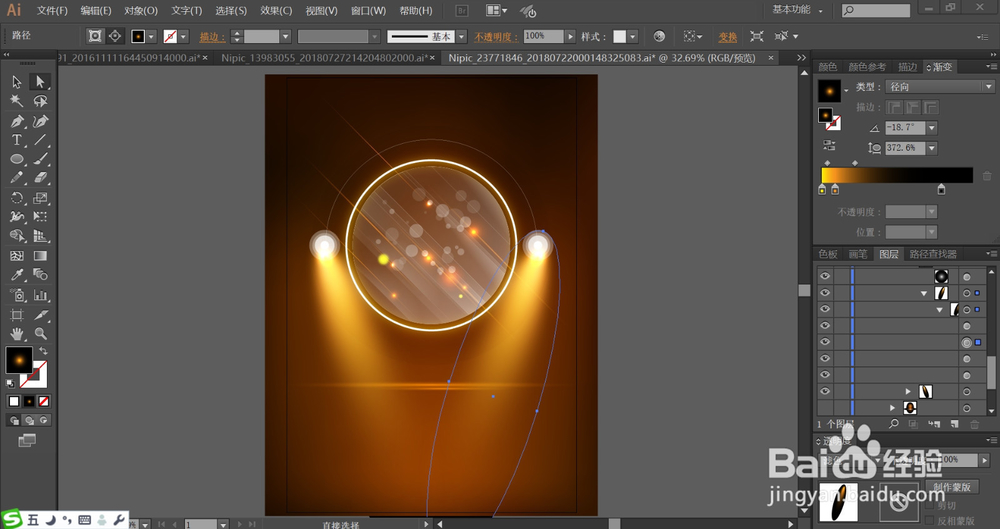Open the 窗口(W) menu
The height and width of the screenshot is (529, 1000).
(369, 11)
